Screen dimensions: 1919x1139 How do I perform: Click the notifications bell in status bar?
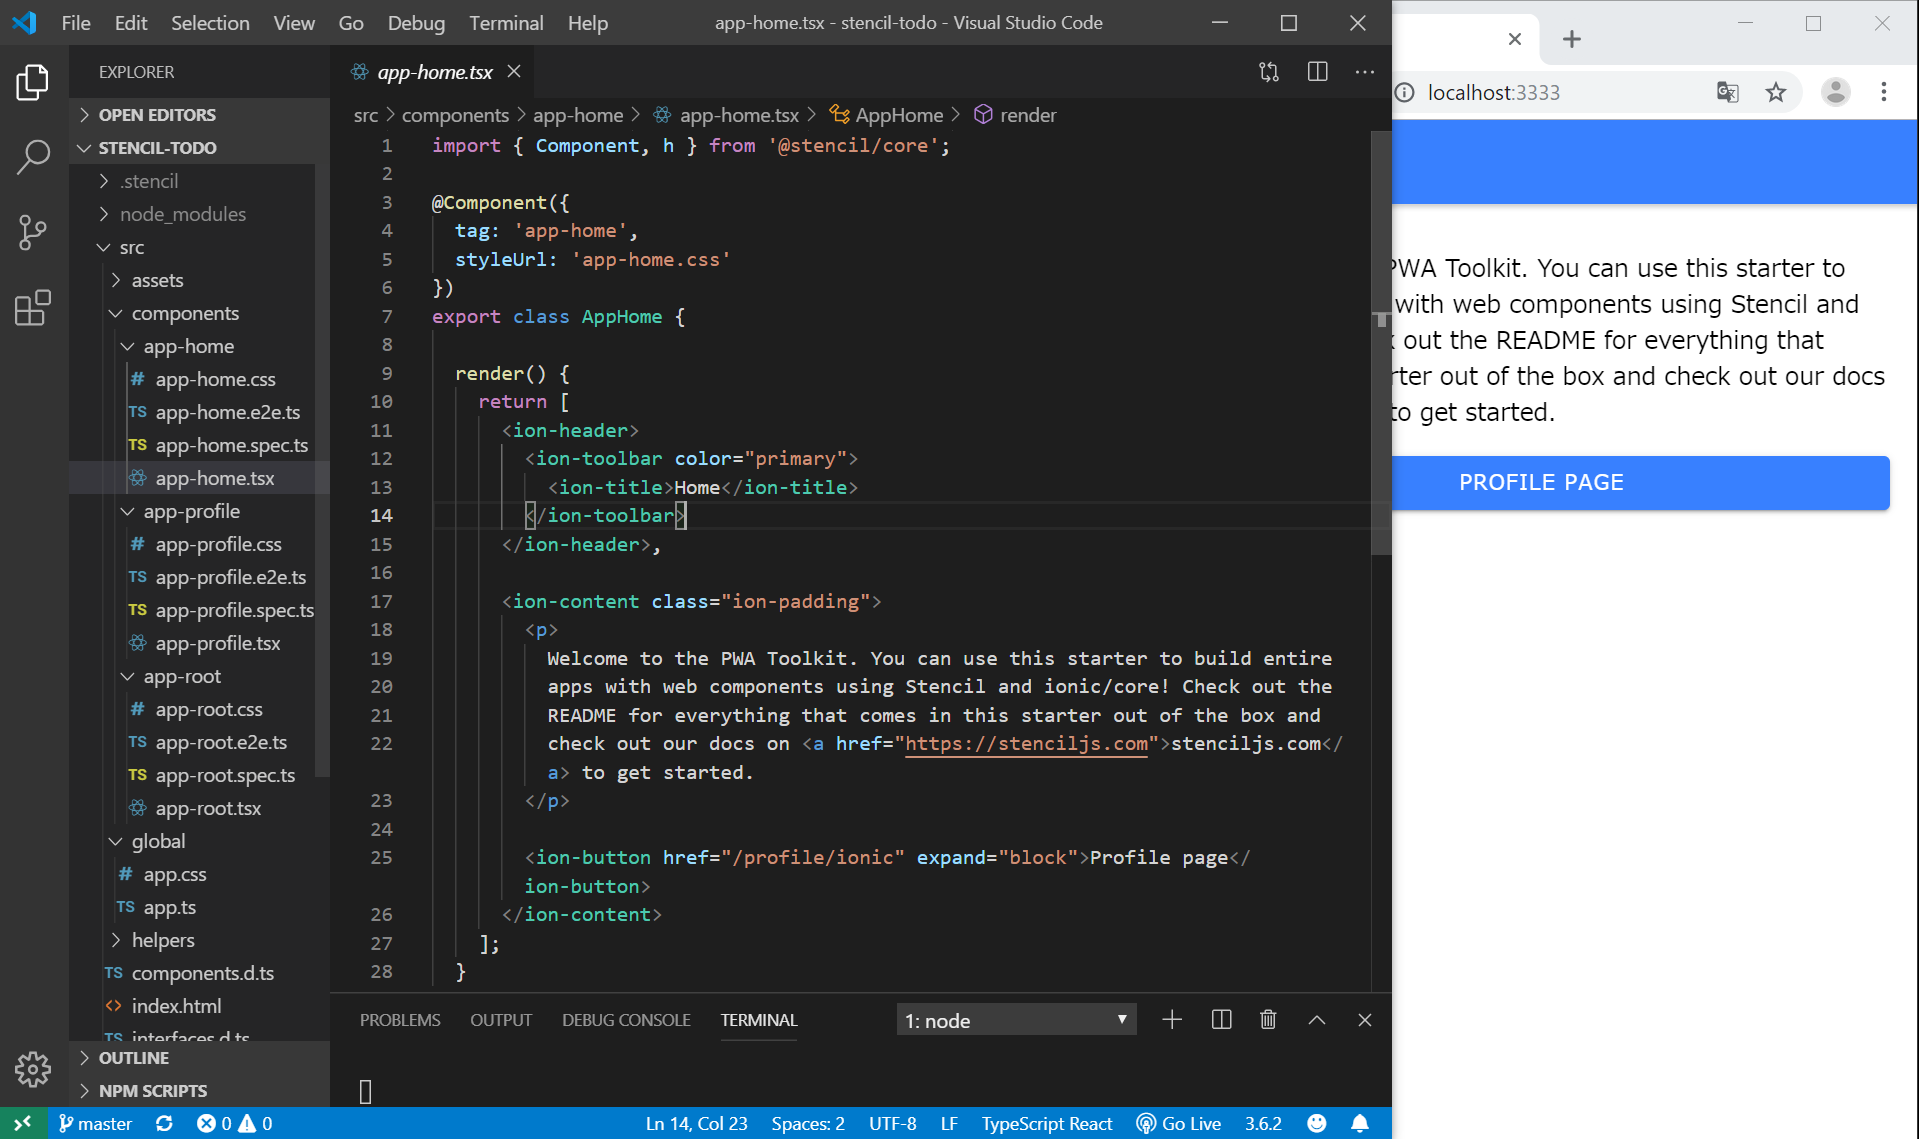[1360, 1123]
